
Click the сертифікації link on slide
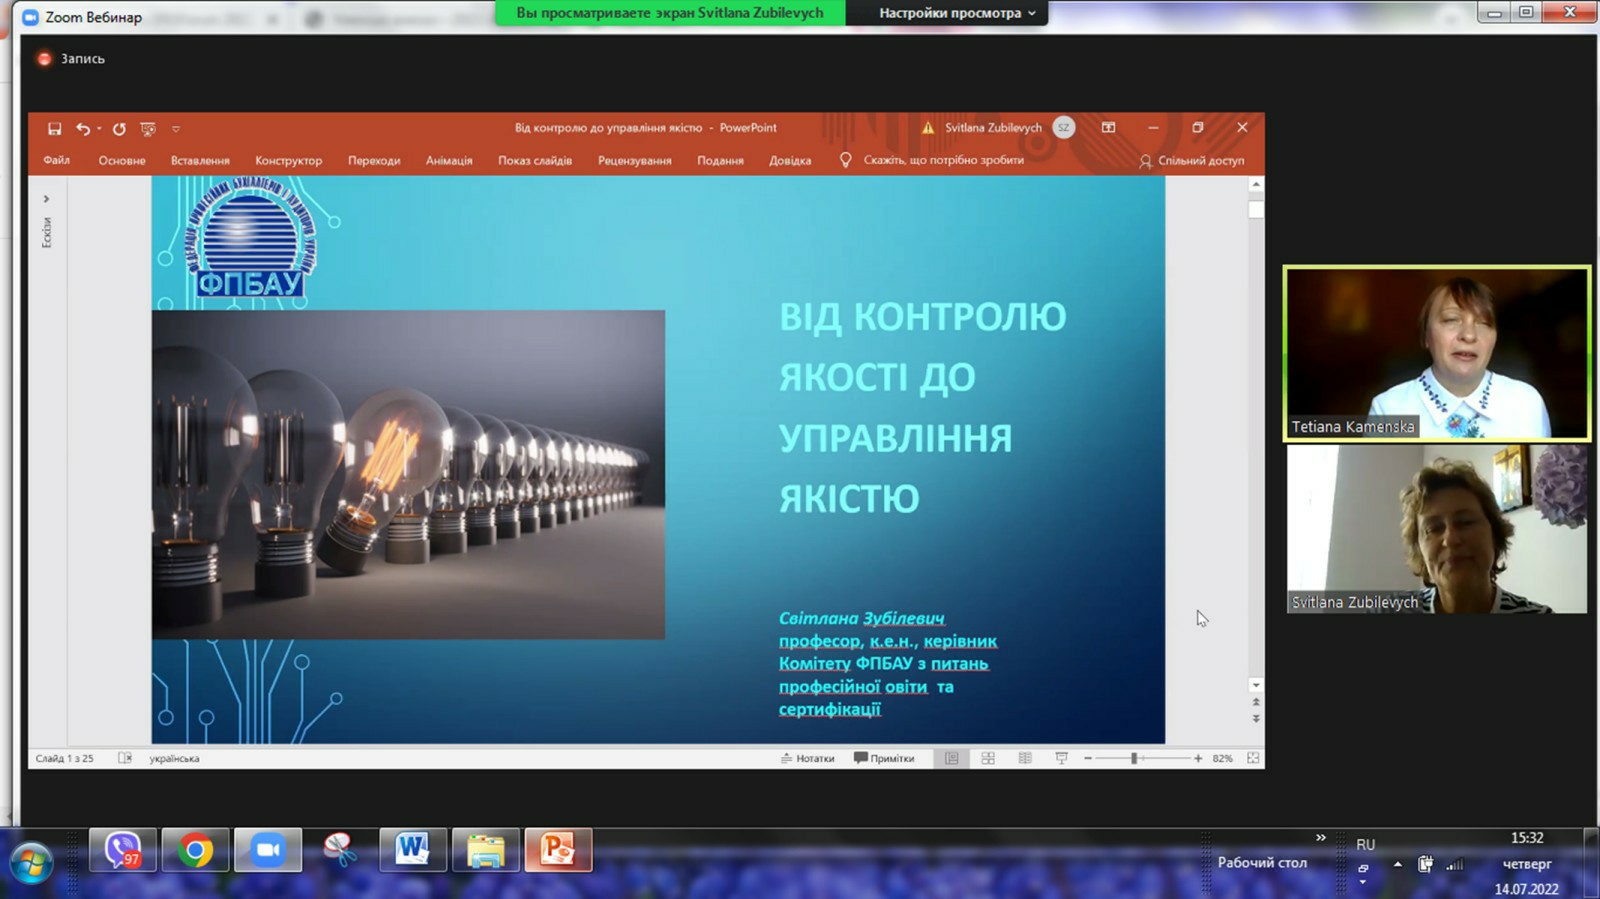(829, 709)
